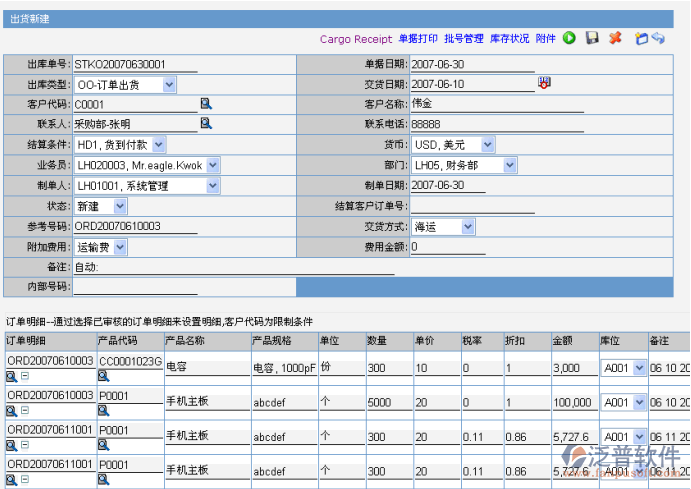
Task: Open the 出库类型 dropdown
Action: [x=169, y=85]
